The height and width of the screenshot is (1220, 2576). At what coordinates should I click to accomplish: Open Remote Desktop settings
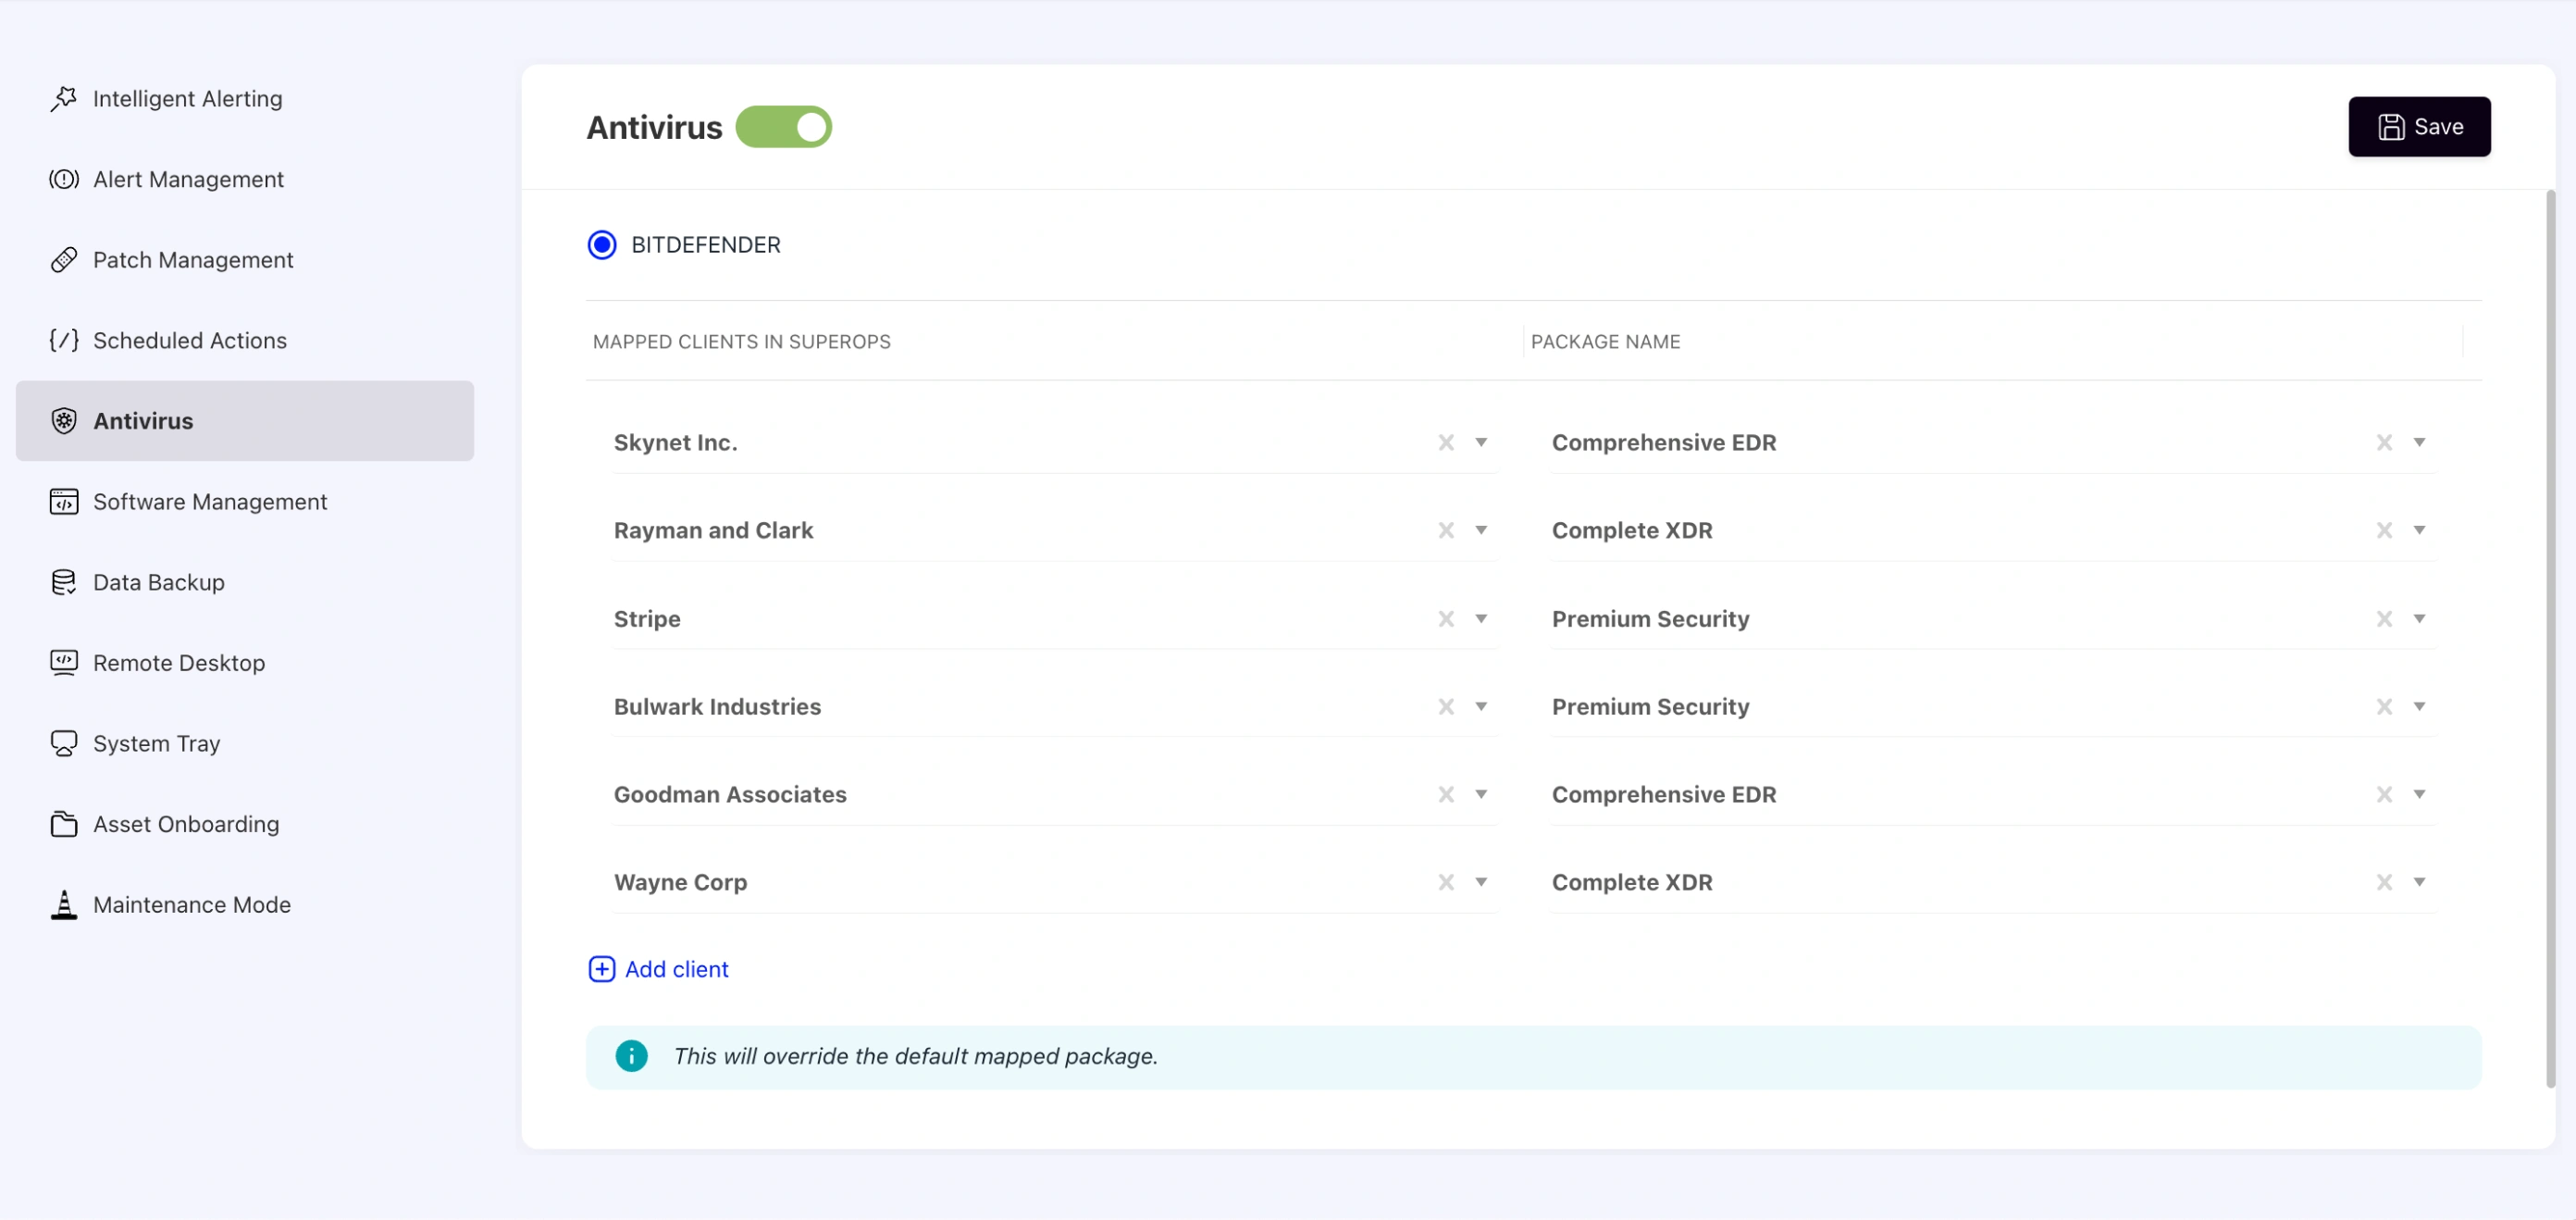(x=244, y=662)
